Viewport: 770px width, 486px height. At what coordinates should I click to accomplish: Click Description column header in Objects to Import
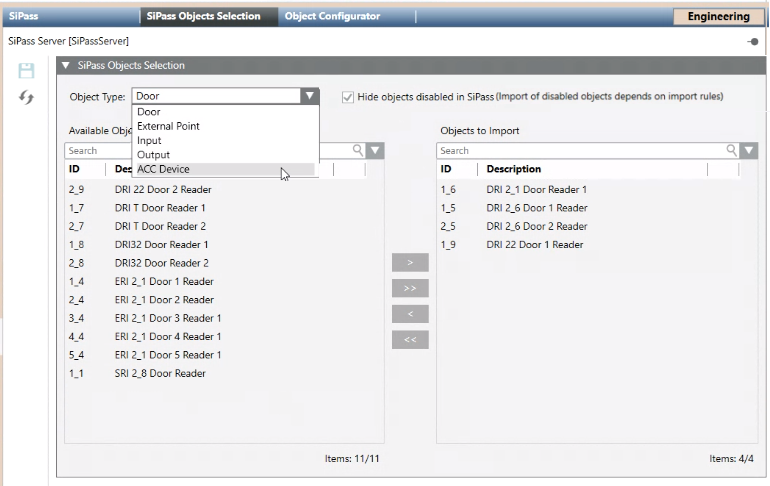[x=513, y=169]
